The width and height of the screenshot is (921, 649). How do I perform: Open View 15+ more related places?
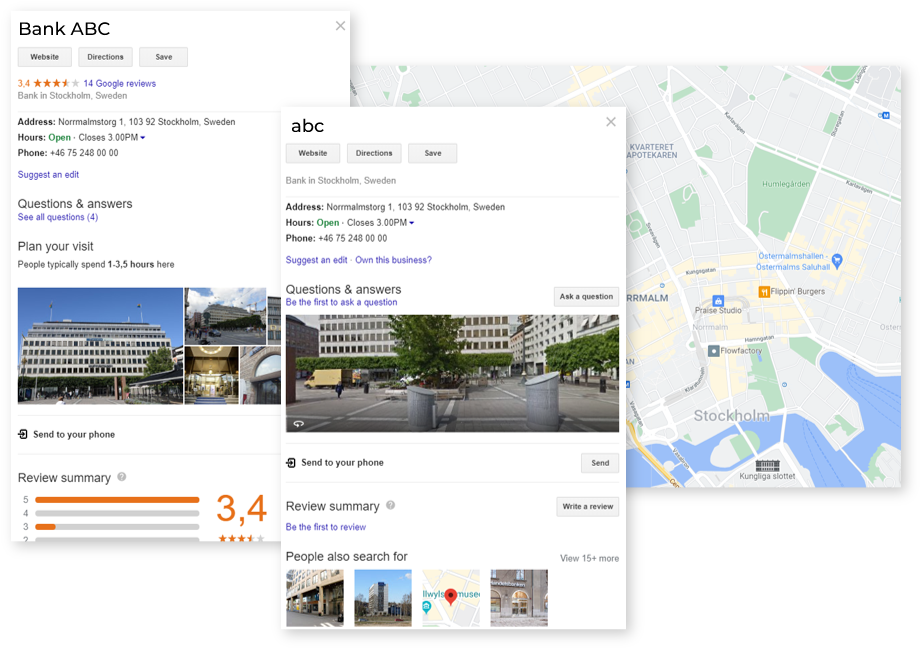tap(589, 558)
